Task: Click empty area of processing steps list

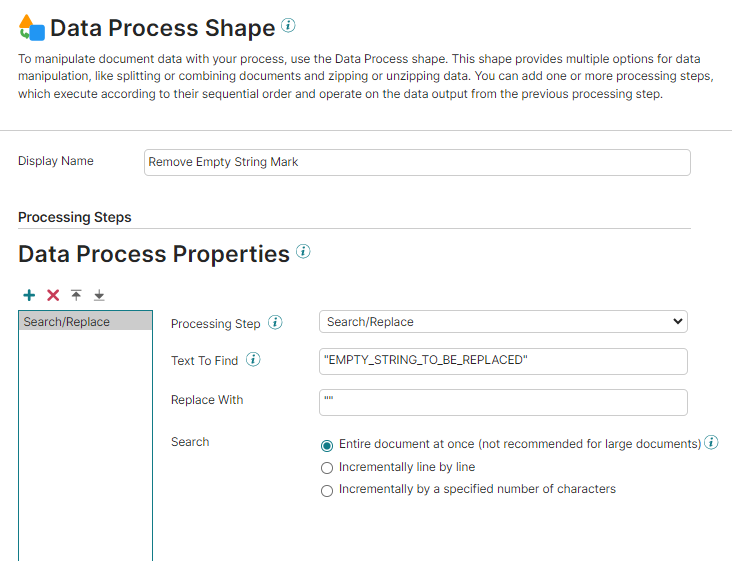Action: tap(85, 450)
